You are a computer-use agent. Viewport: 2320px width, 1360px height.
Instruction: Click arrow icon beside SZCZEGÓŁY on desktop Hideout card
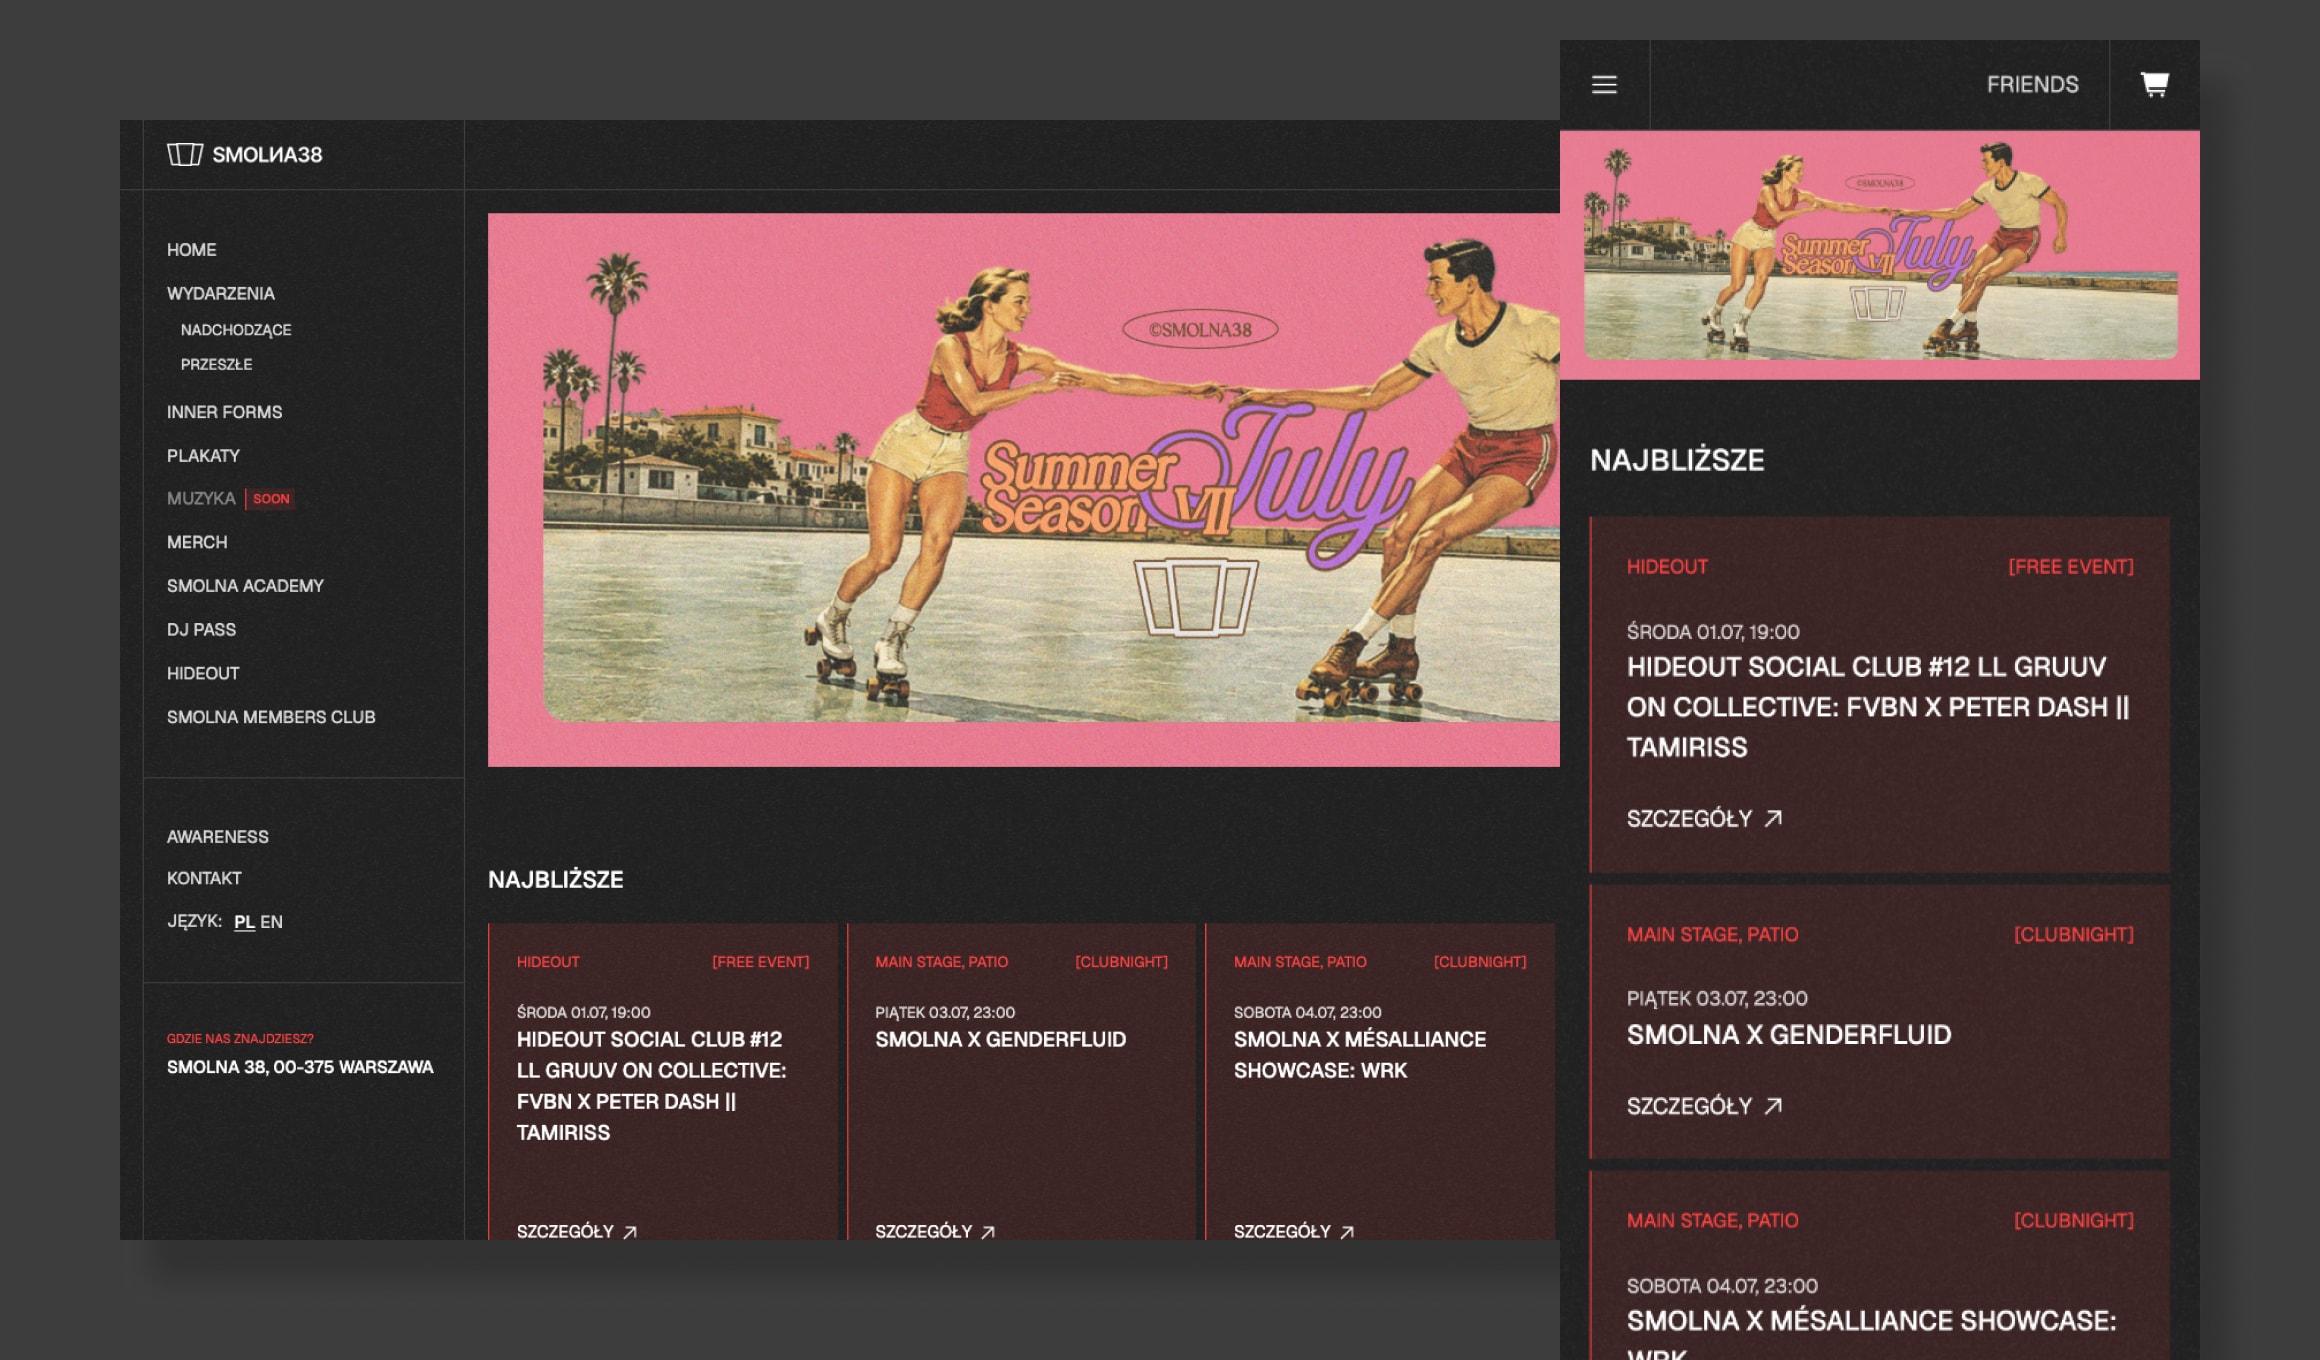tap(630, 1232)
